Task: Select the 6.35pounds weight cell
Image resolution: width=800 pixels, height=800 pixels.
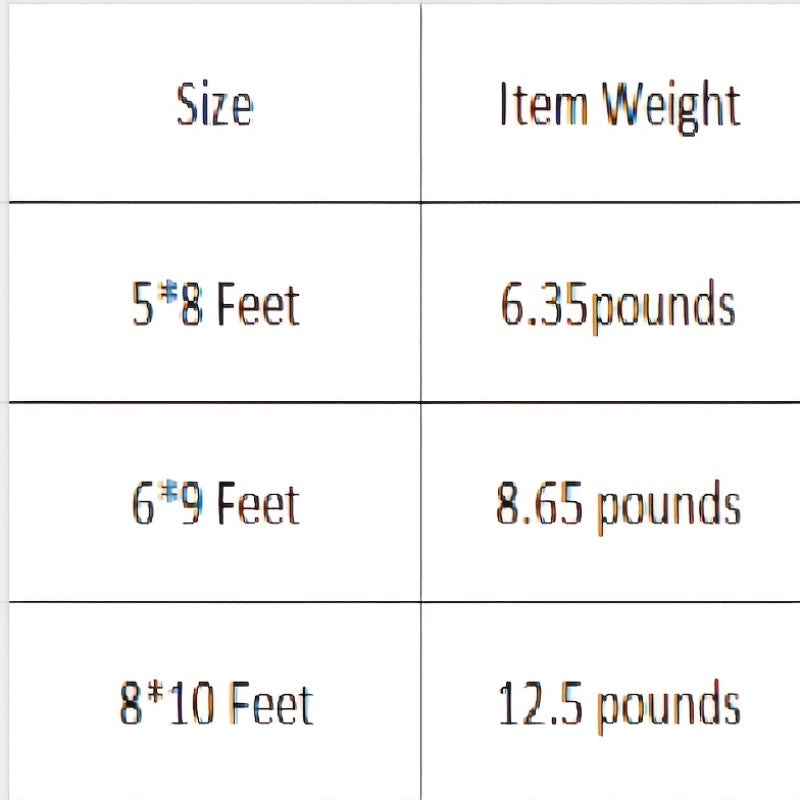Action: 610,304
